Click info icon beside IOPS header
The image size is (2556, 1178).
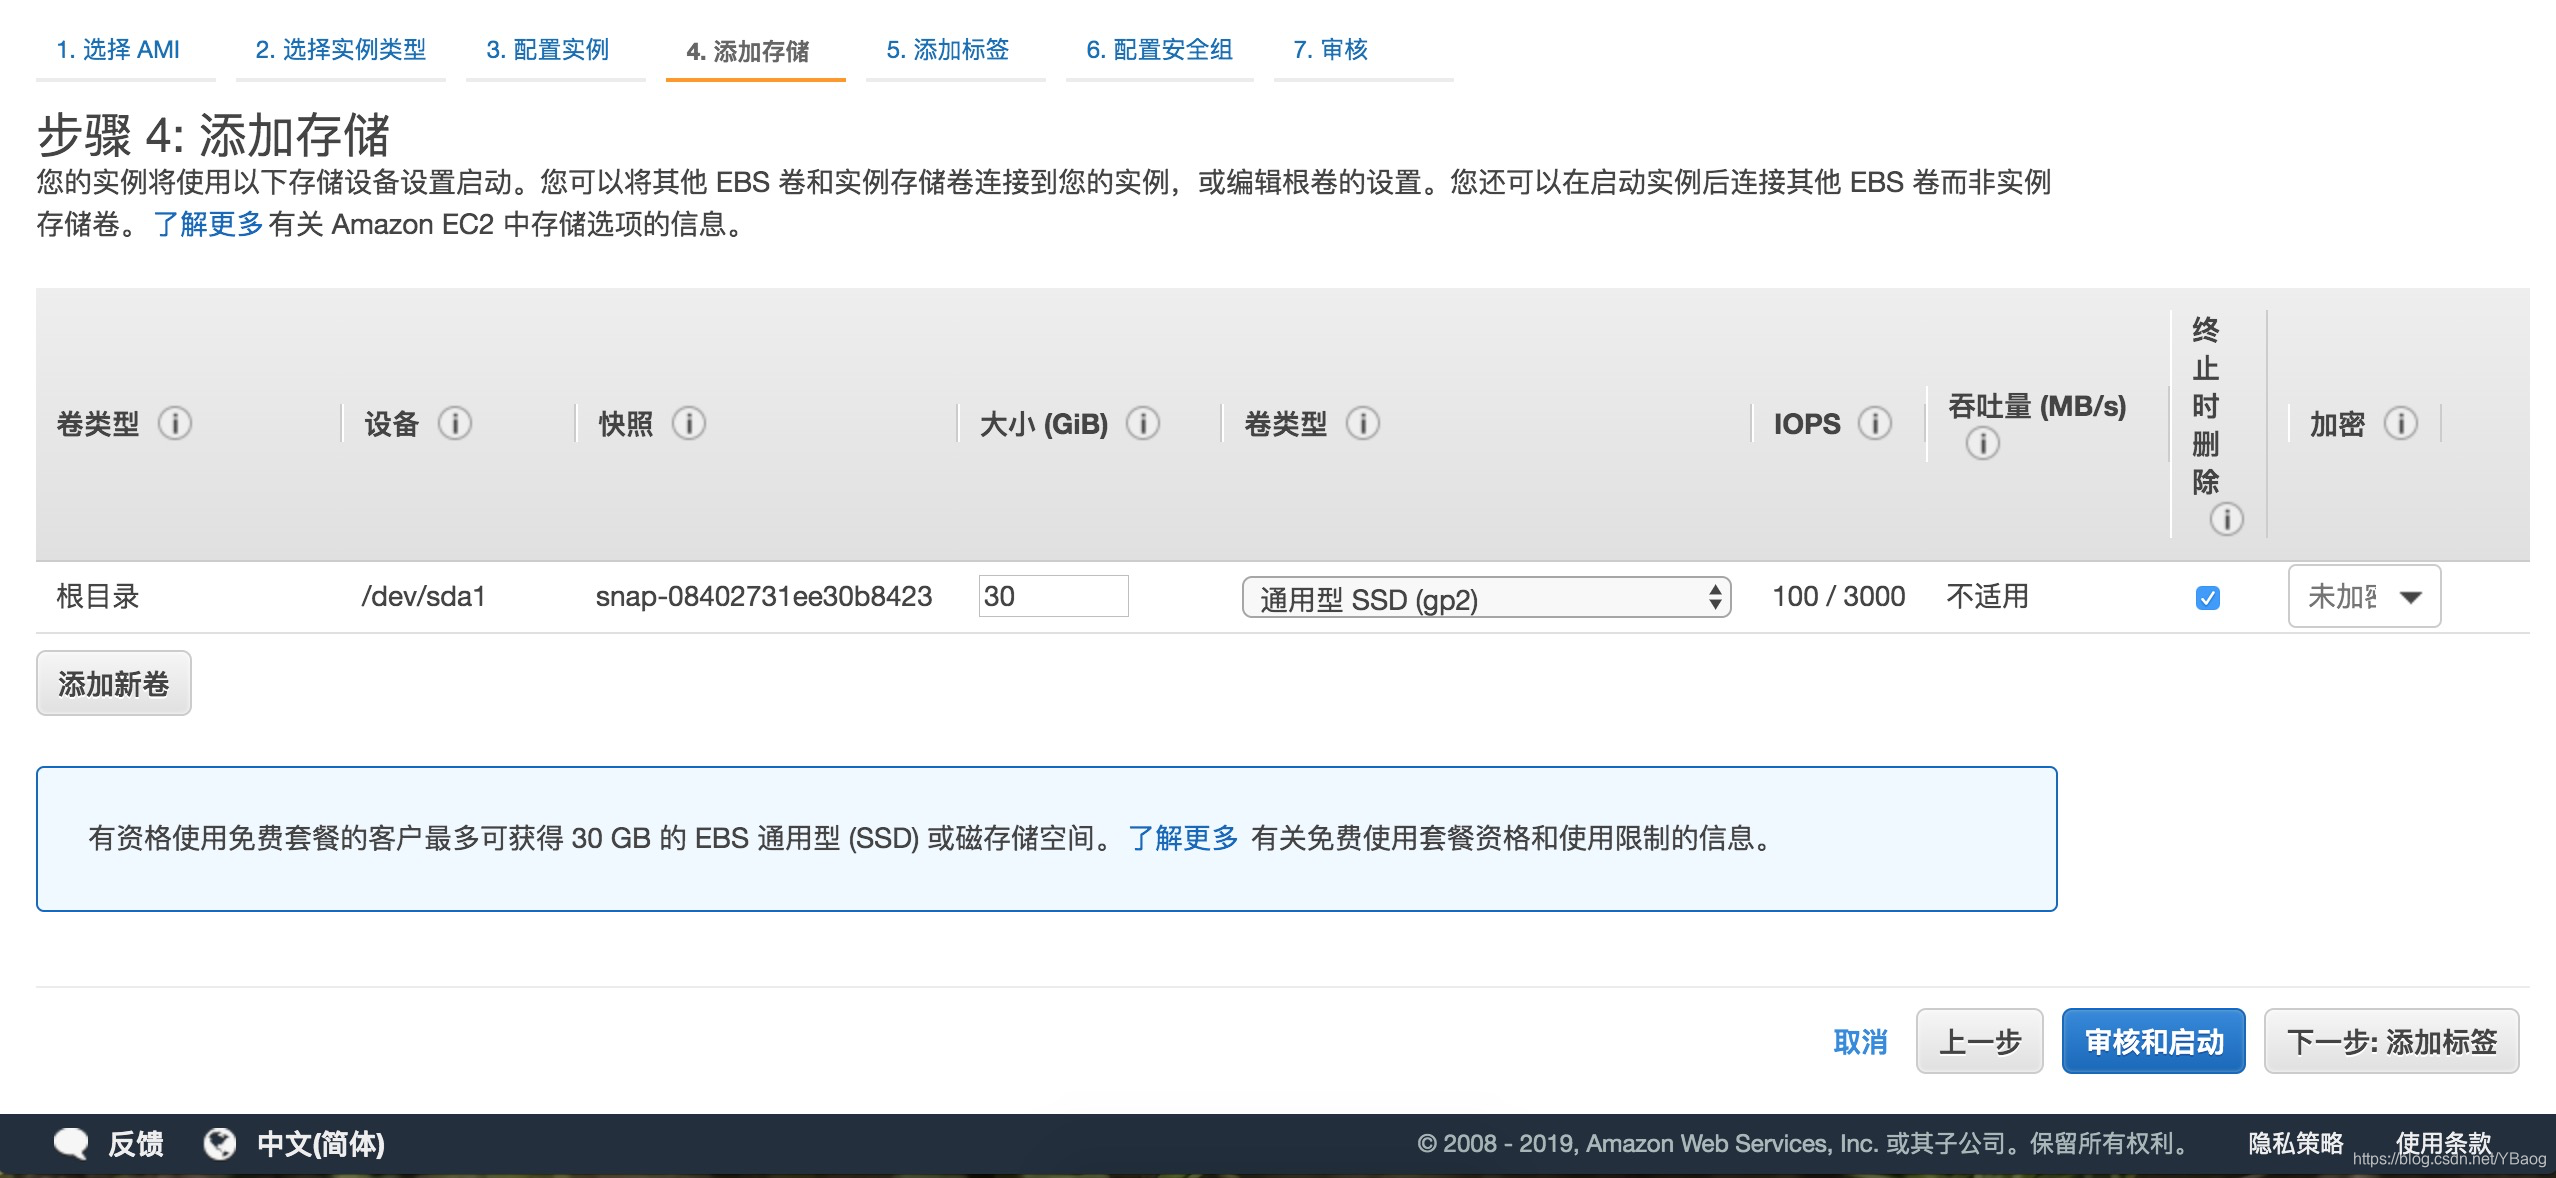[1875, 423]
